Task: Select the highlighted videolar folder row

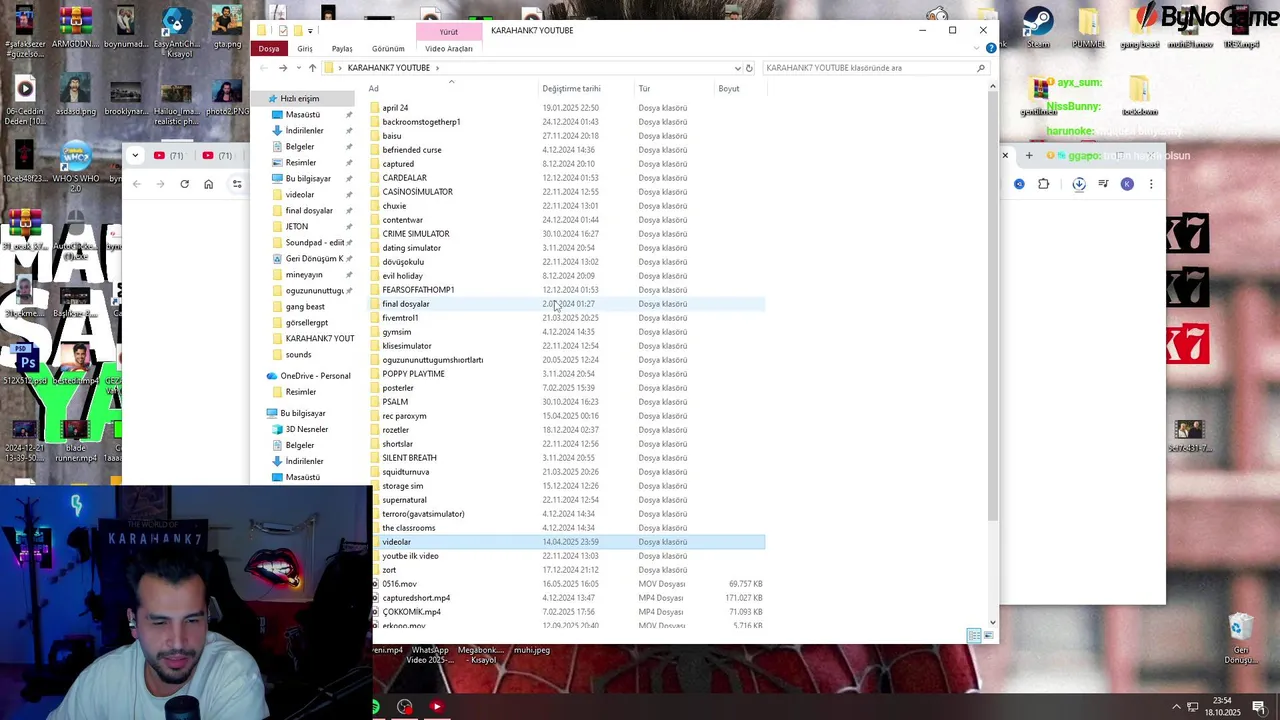Action: 566,542
